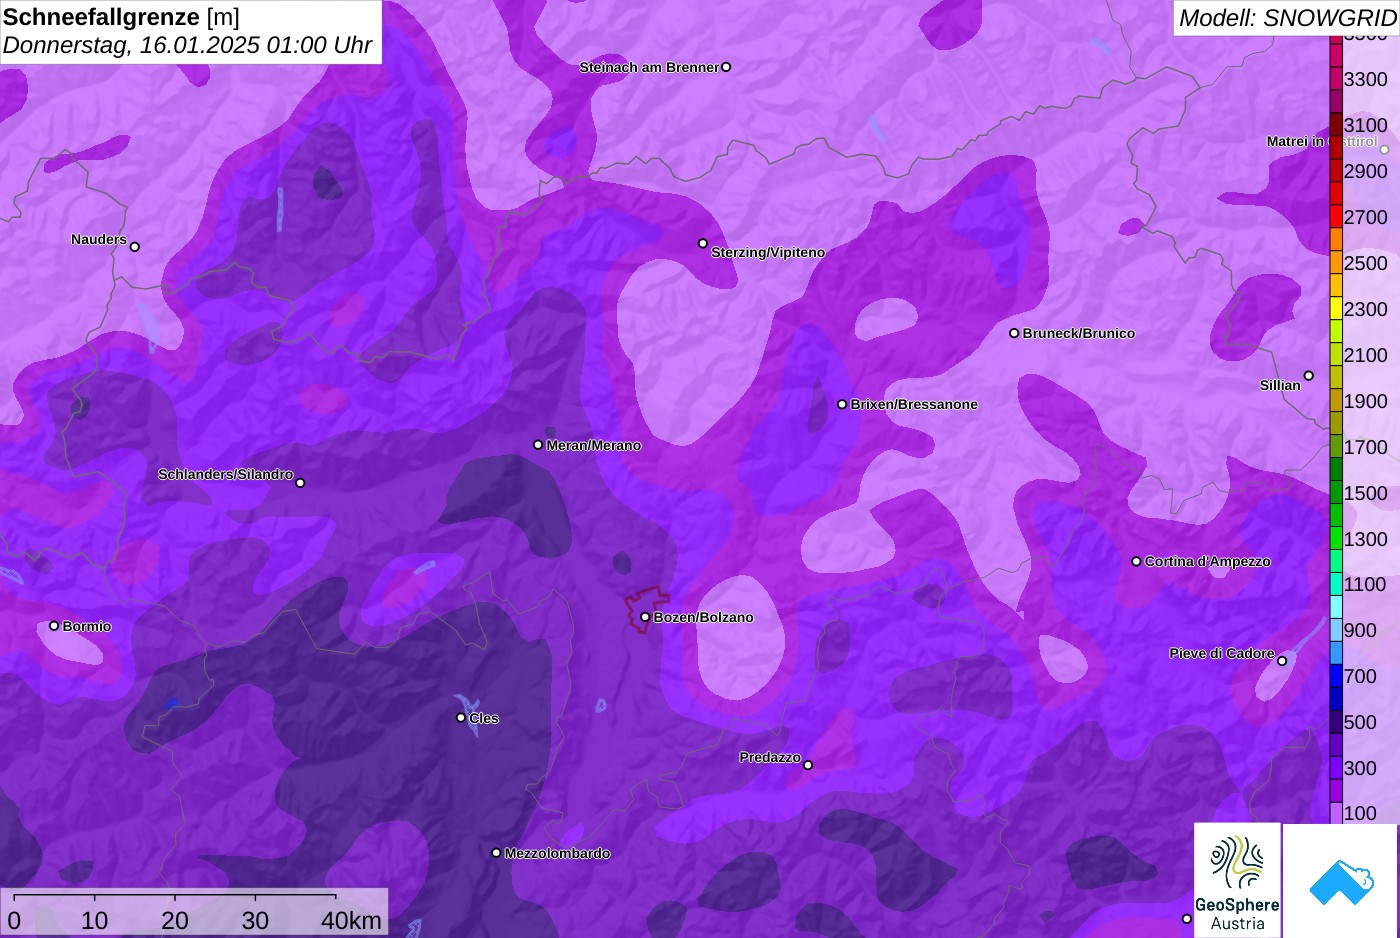Click the legend value 1900

1366,401
